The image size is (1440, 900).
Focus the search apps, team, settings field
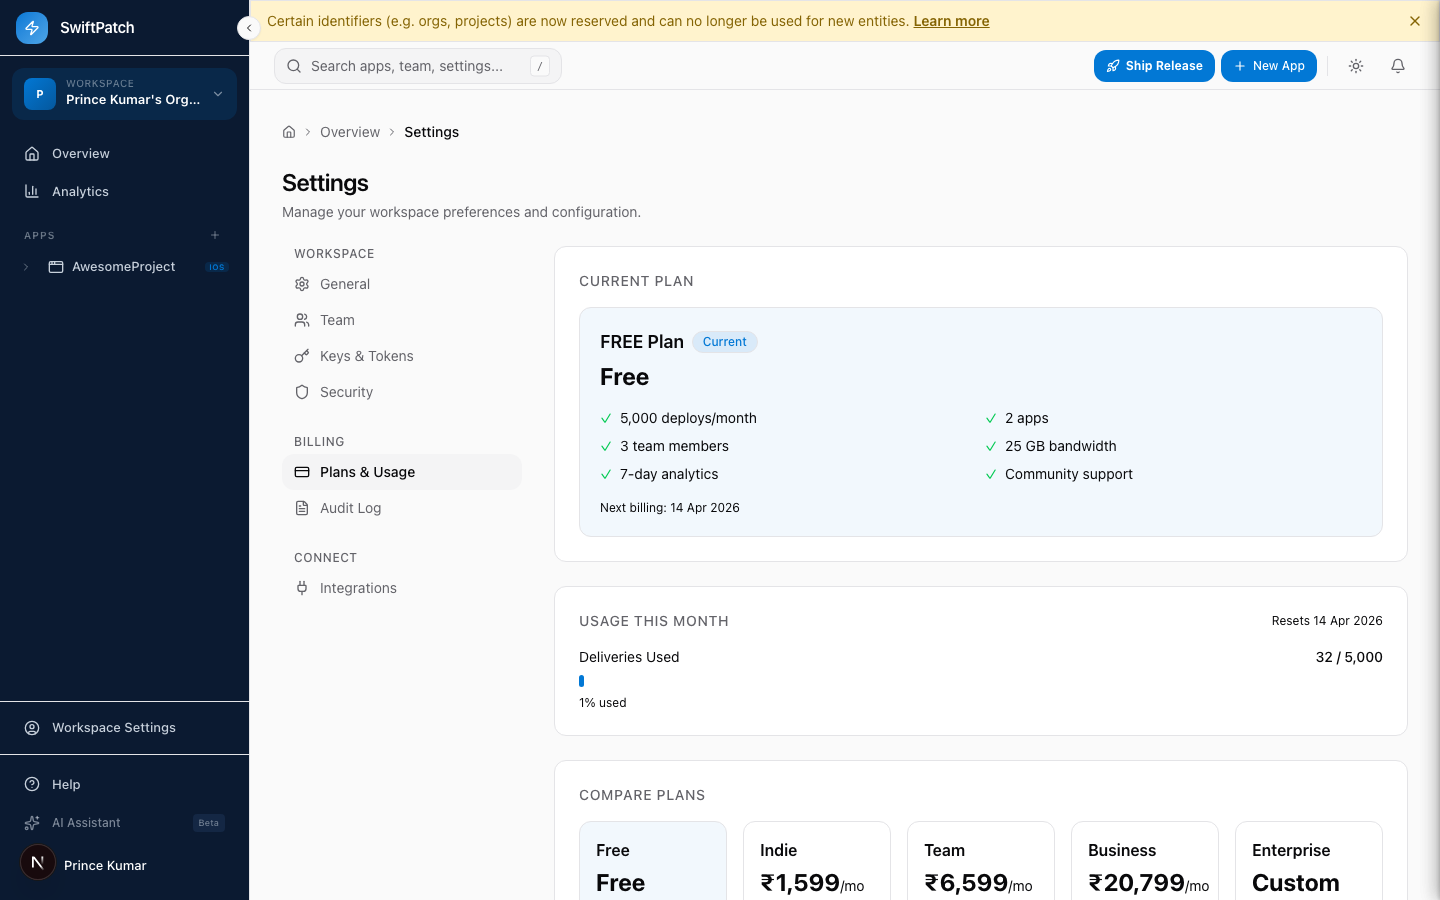(417, 66)
